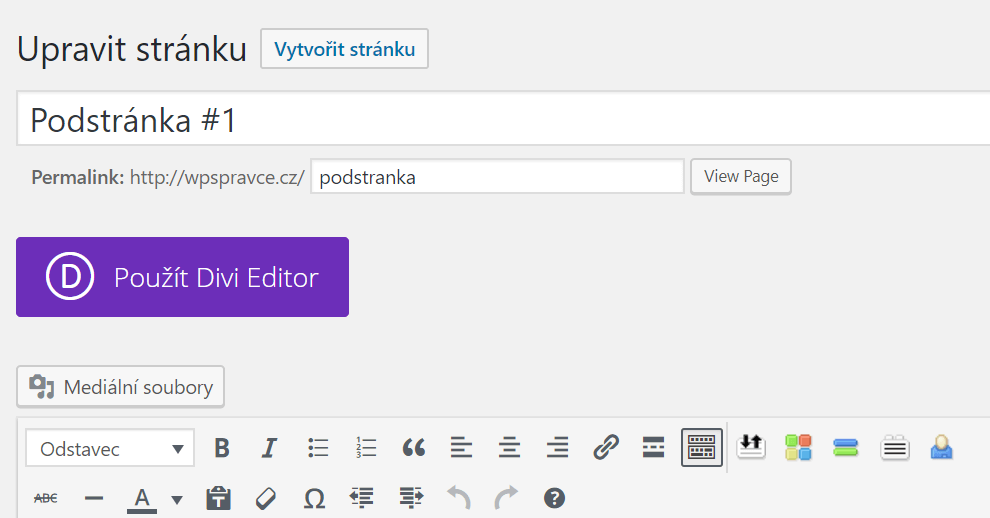Open the keyboard shortcuts help icon

point(554,498)
